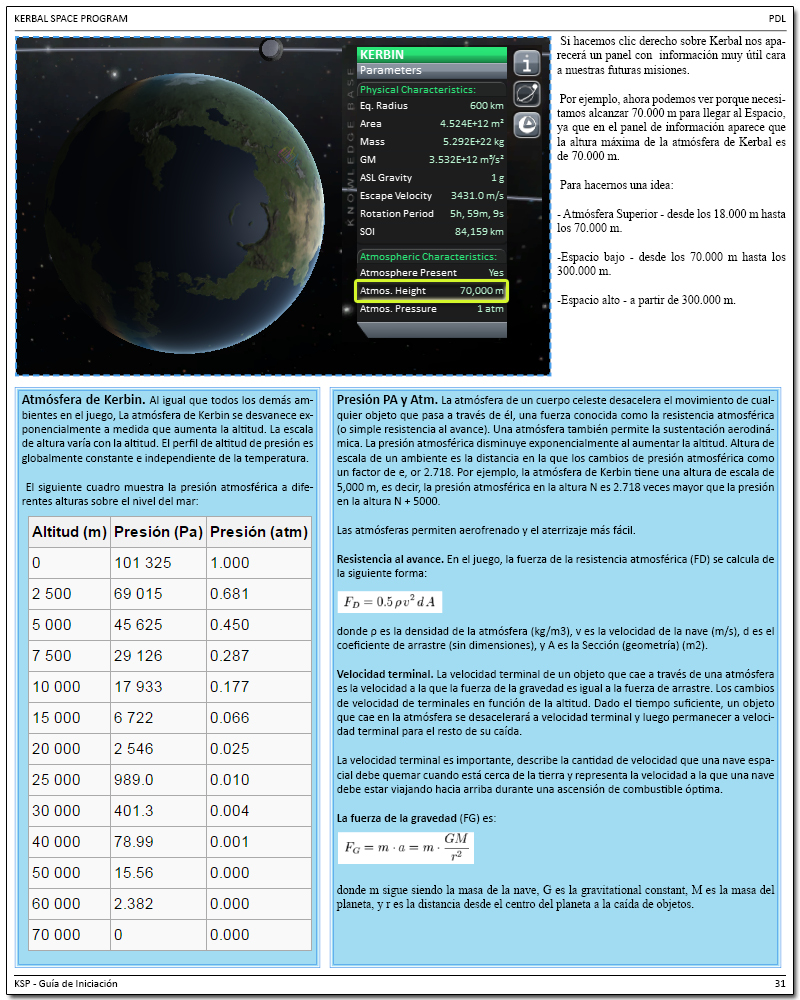Click the "401.3" pressure cell
This screenshot has height=1000, width=800.
(158, 811)
